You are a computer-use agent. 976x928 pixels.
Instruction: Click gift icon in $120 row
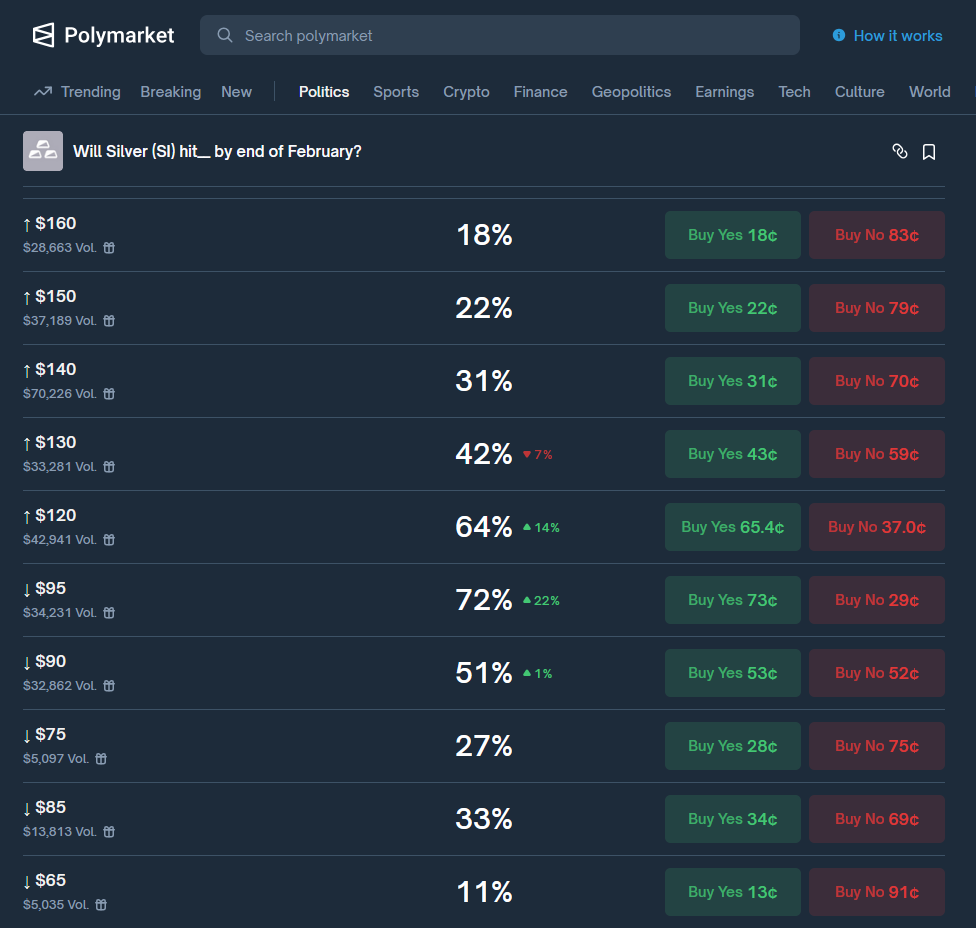[x=109, y=540]
